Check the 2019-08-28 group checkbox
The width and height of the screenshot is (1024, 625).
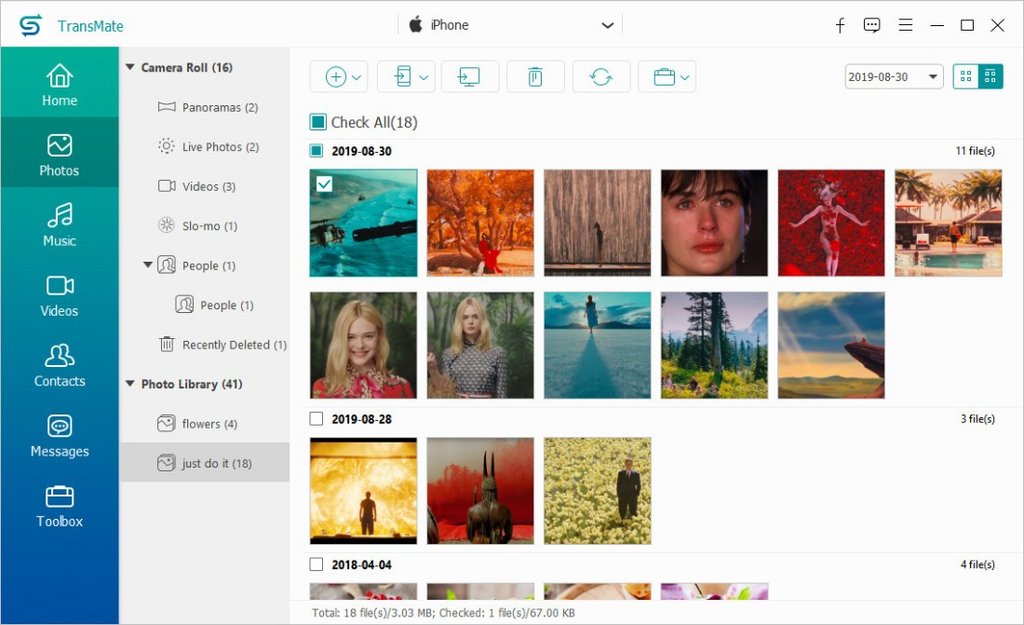pos(316,419)
